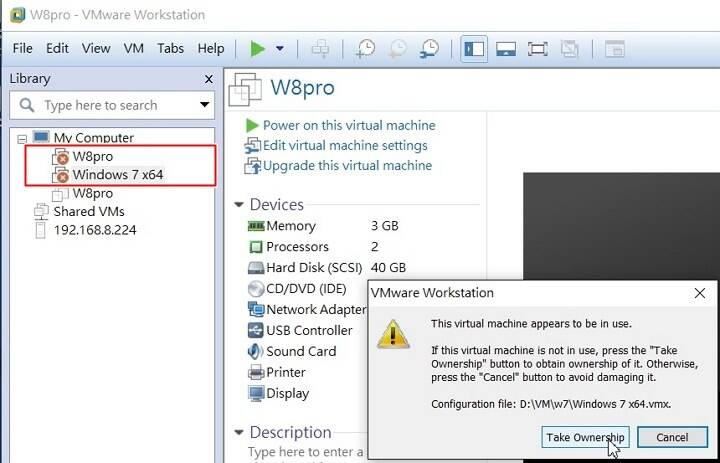Click the Display monitor icon

click(x=256, y=393)
